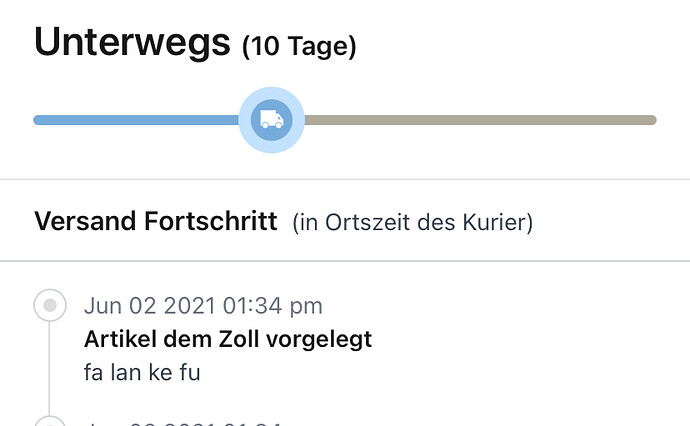690x426 pixels.
Task: Click the (10 Tage) duration label
Action: click(299, 46)
